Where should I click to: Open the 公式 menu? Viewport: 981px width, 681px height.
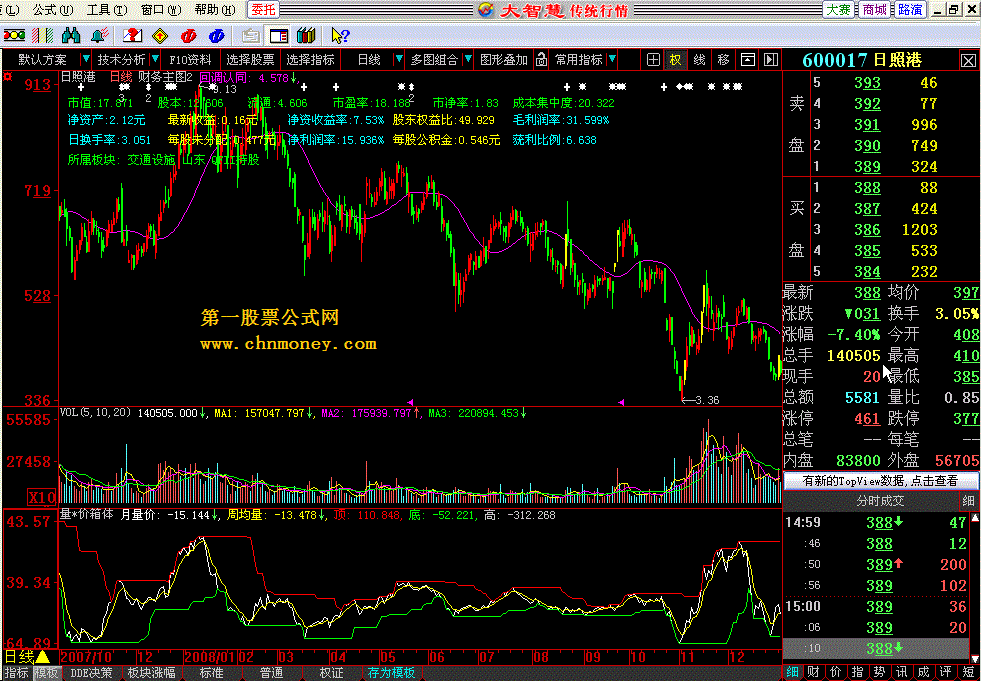(53, 10)
